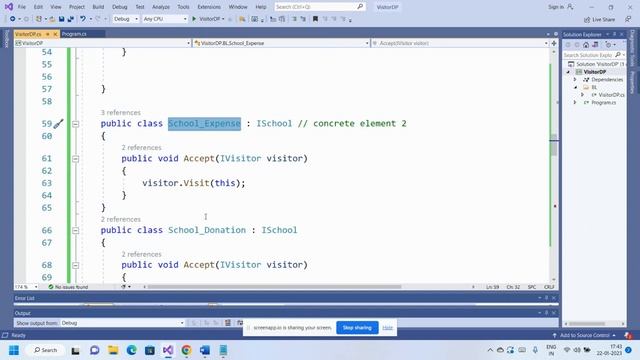Click the Stop sharing button

tap(357, 328)
